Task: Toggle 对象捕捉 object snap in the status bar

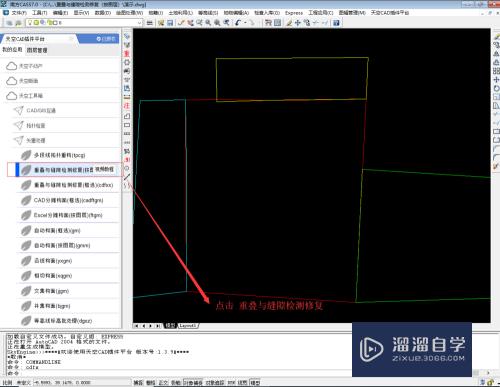Action: pyautogui.click(x=193, y=383)
